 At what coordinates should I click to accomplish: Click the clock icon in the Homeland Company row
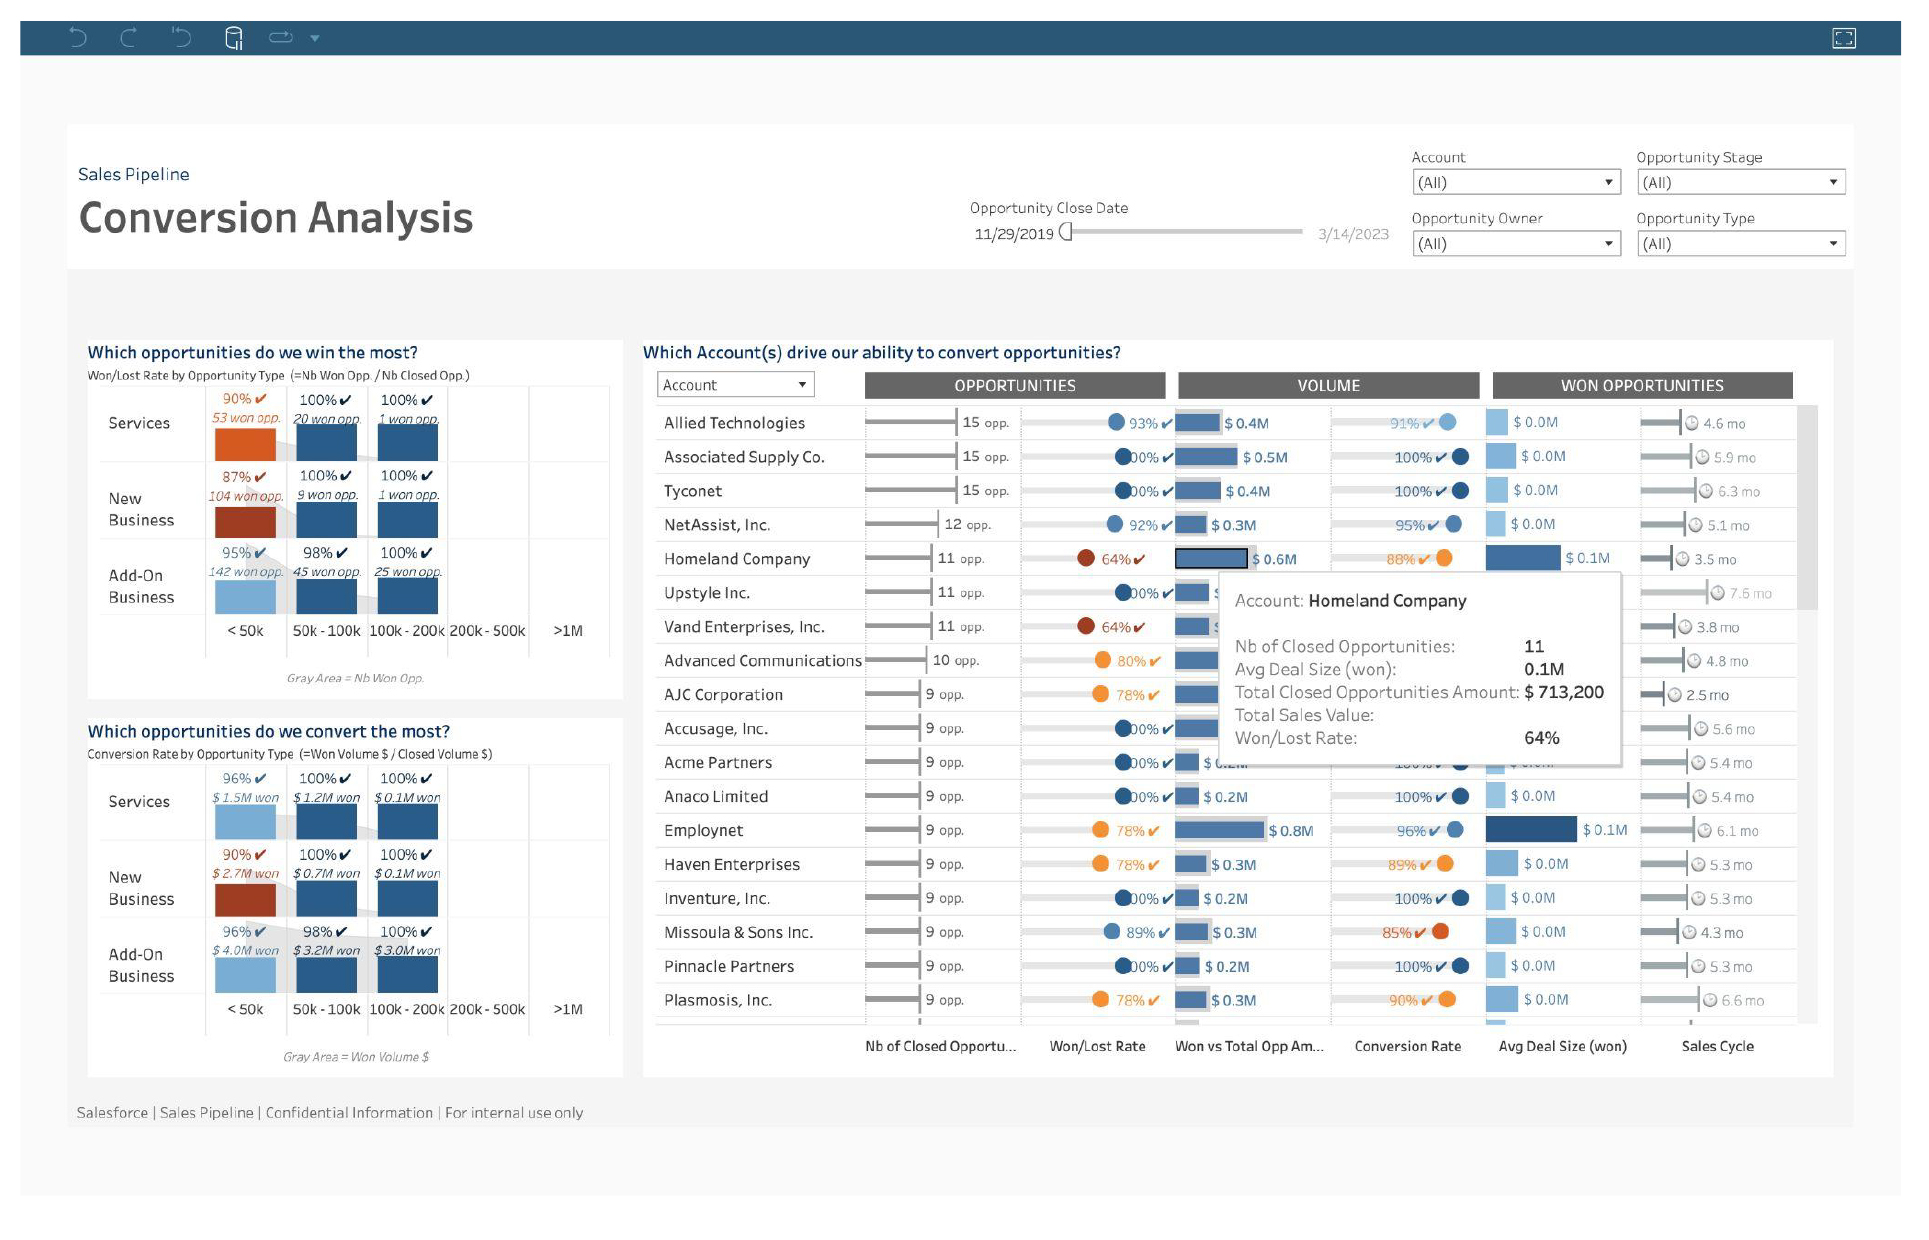(x=1682, y=559)
